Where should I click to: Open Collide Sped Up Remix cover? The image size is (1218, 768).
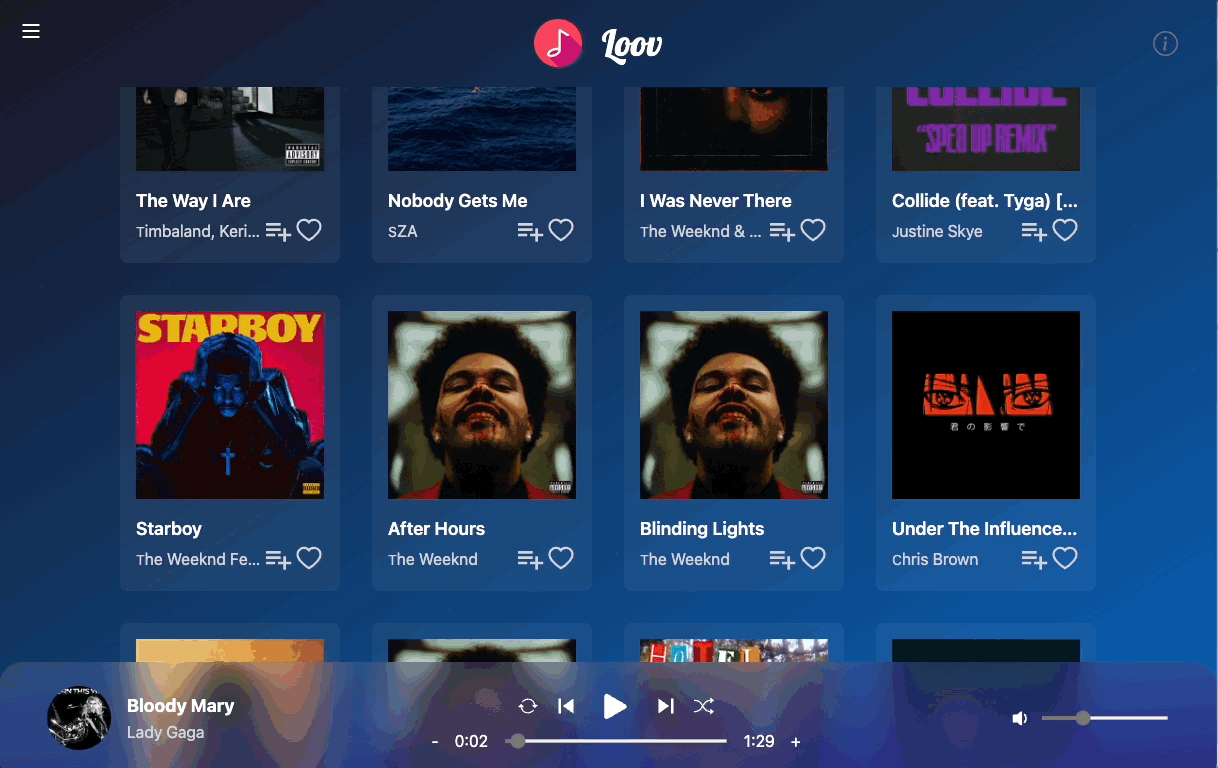(986, 129)
